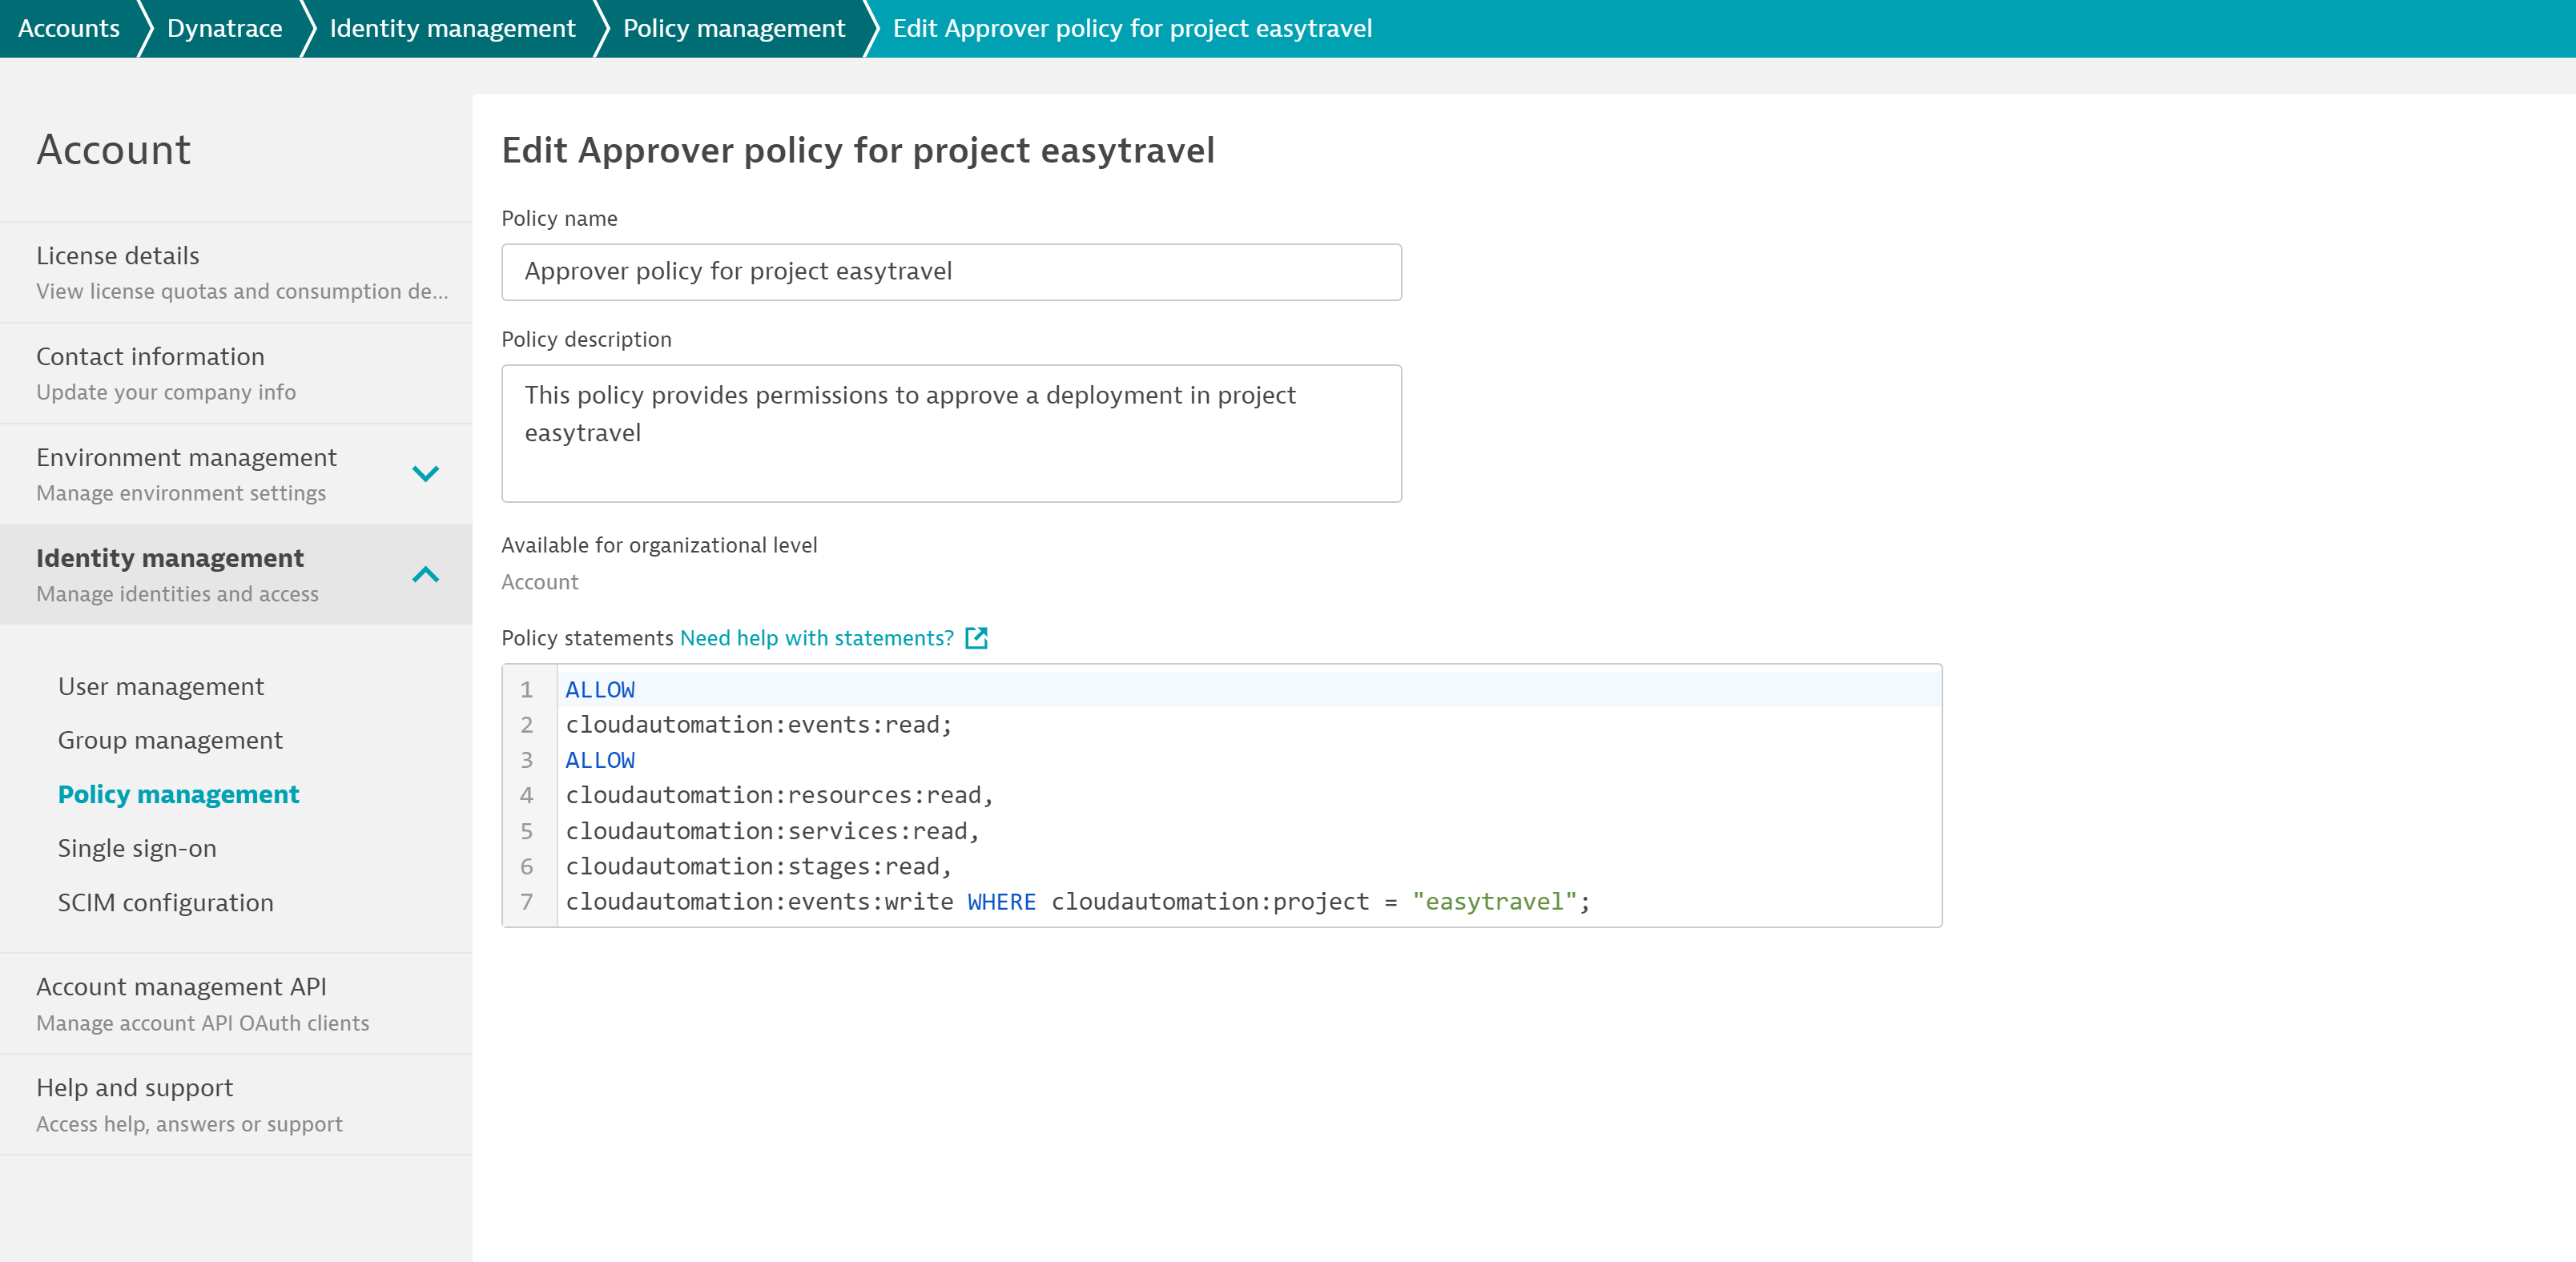Focus the Policy description text area

[951, 433]
